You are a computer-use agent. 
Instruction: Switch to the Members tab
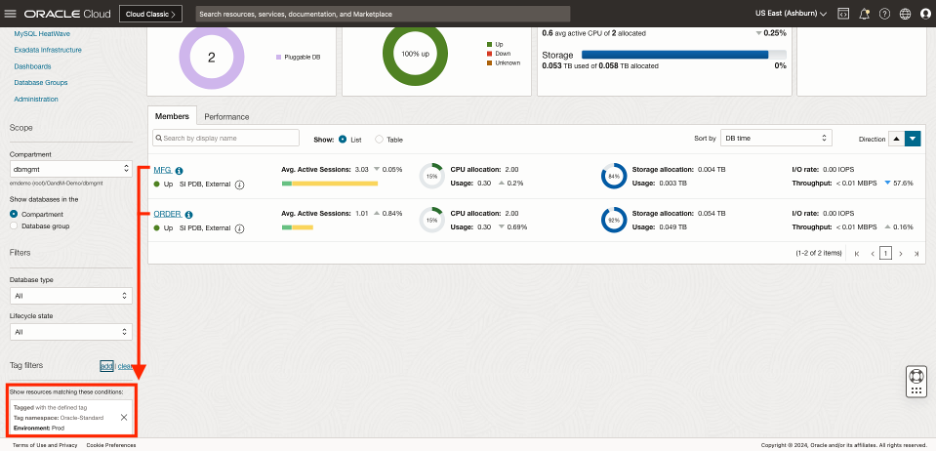[172, 116]
